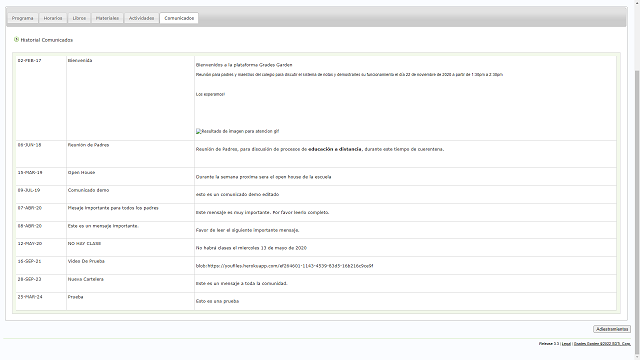Click the 'Video De Prueba' subject cell
The height and width of the screenshot is (360, 640).
click(x=130, y=266)
